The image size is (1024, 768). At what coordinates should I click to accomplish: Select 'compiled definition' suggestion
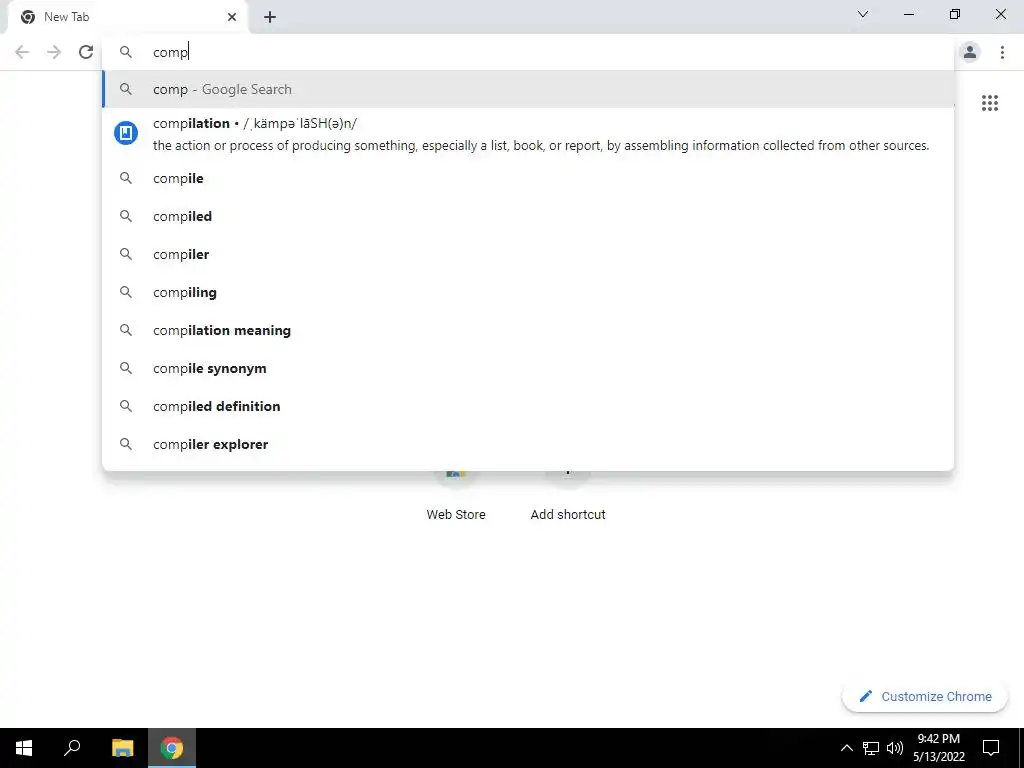point(528,406)
